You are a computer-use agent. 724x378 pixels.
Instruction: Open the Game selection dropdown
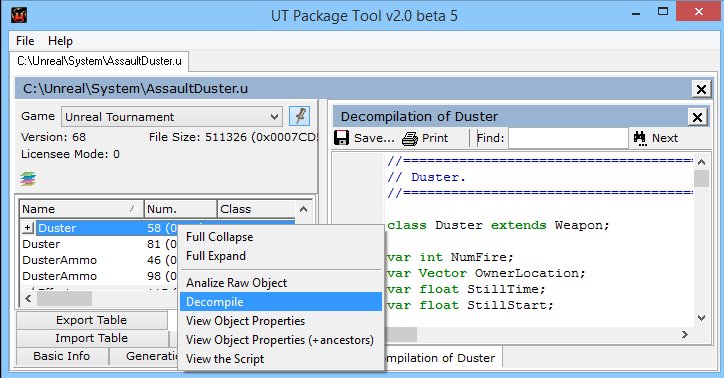pos(172,117)
